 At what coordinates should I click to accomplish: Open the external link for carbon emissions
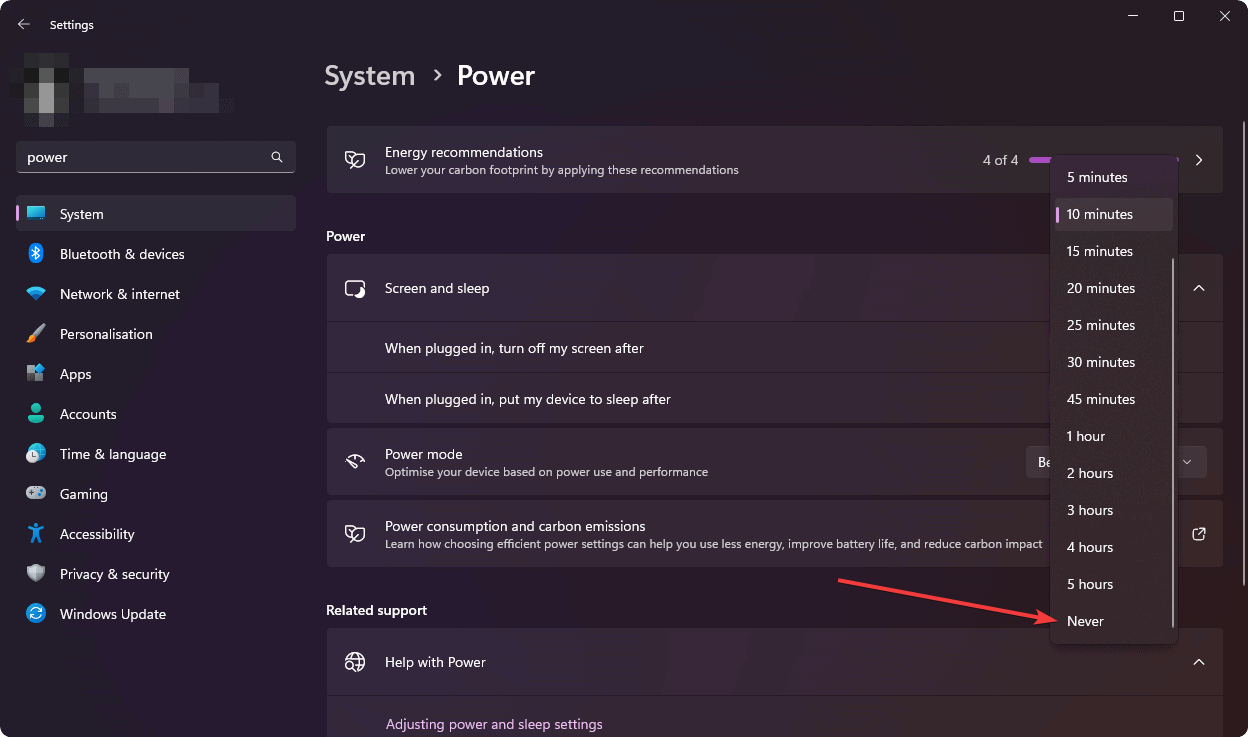(1198, 533)
